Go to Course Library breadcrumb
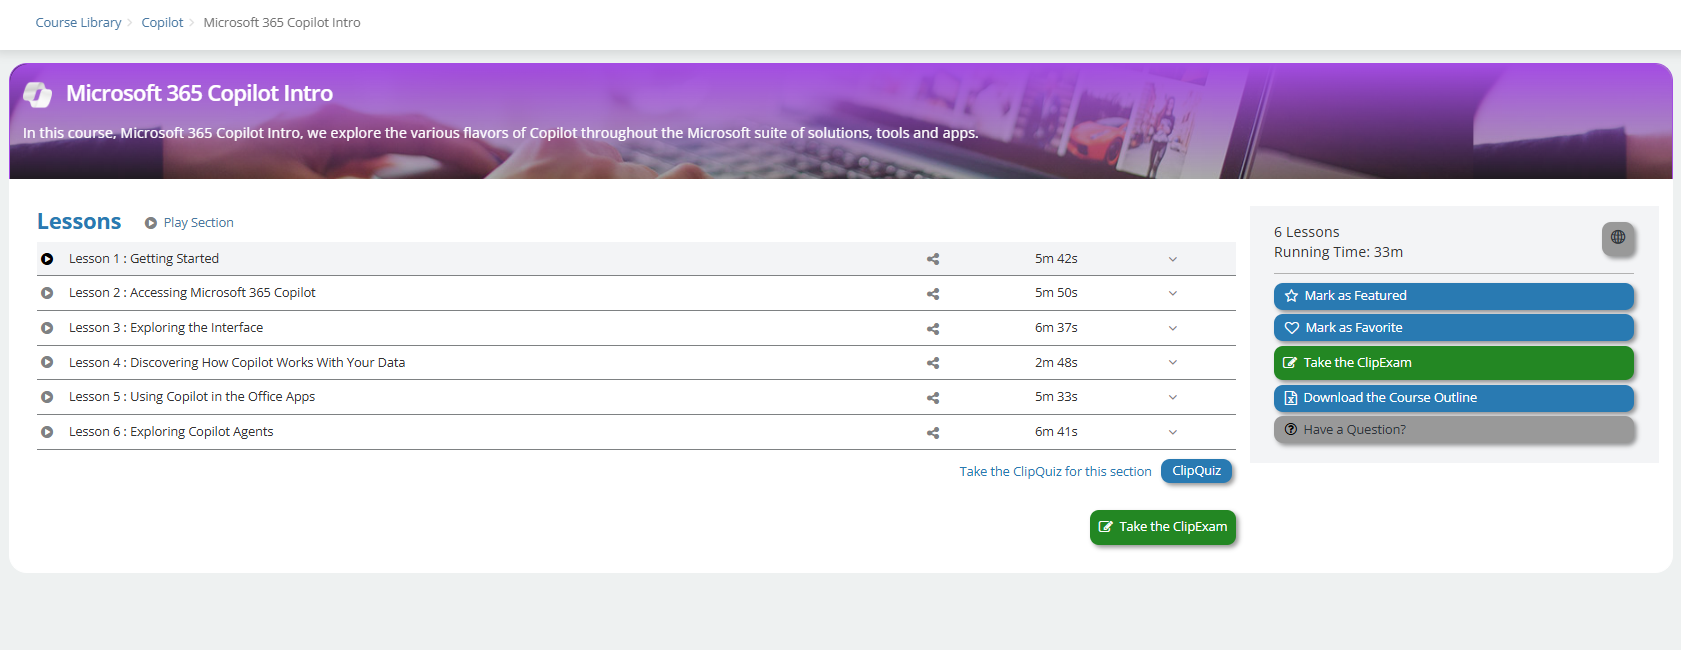Screen dimensions: 1681x650 coord(78,22)
